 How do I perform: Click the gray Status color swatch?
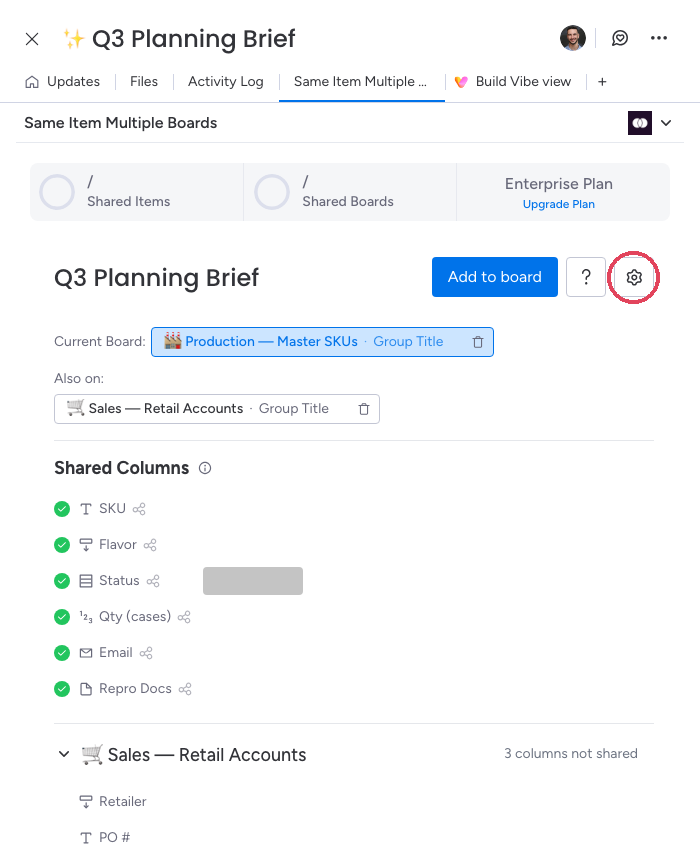pyautogui.click(x=253, y=581)
